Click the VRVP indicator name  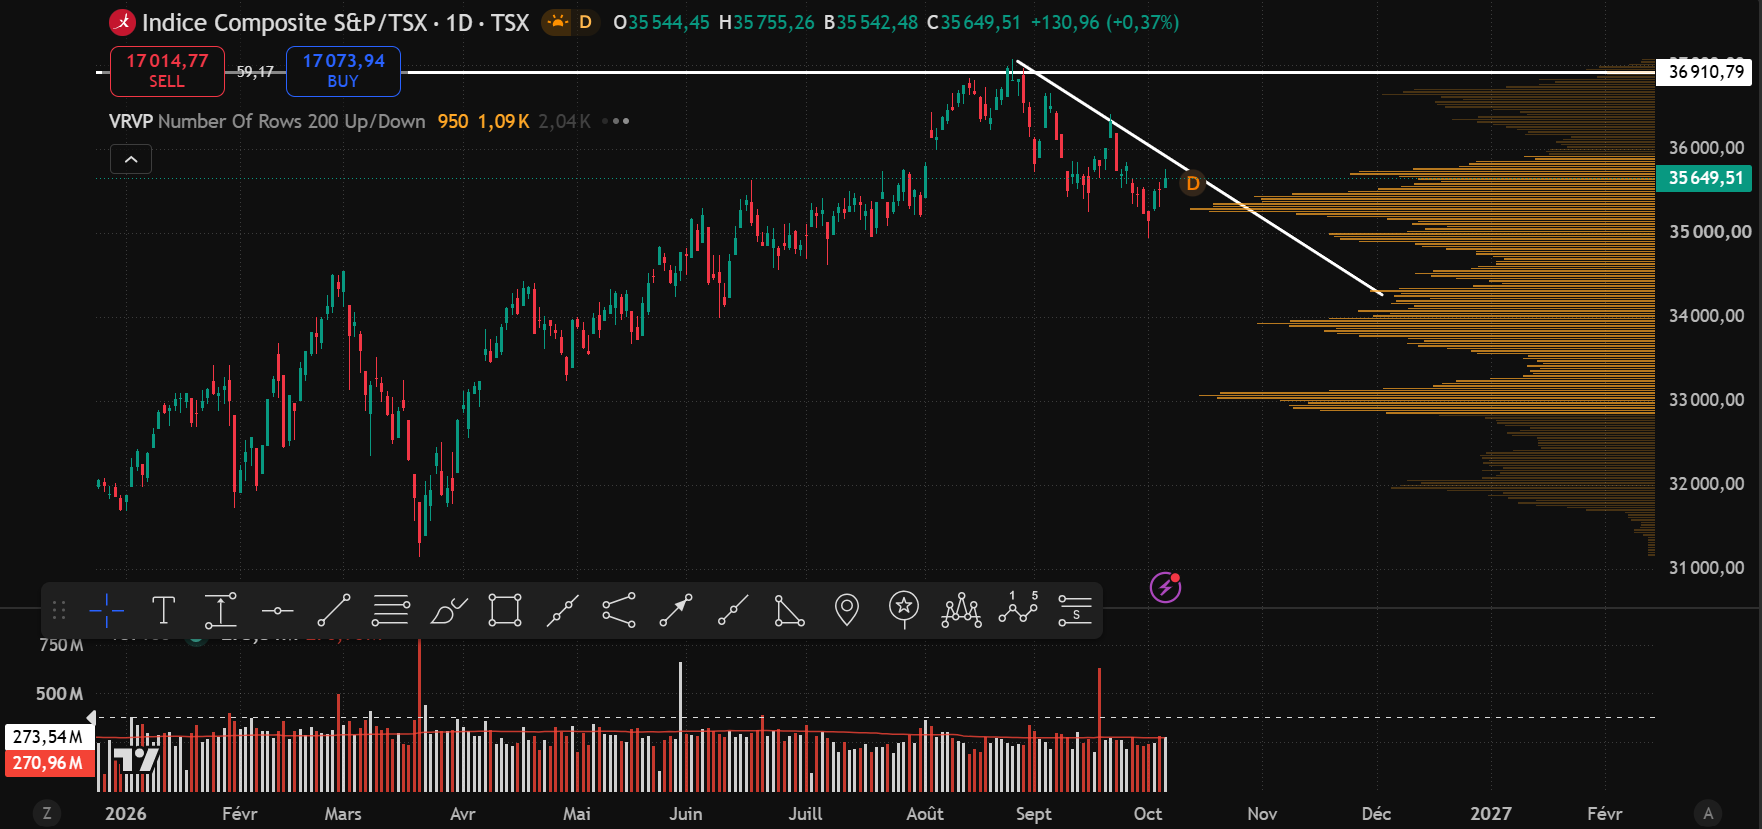click(x=130, y=121)
